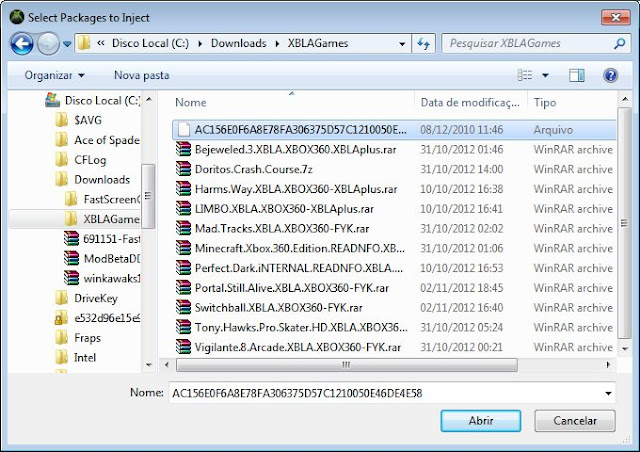Select the 691151-Fast archive in the tree
The image size is (640, 452).
102,239
